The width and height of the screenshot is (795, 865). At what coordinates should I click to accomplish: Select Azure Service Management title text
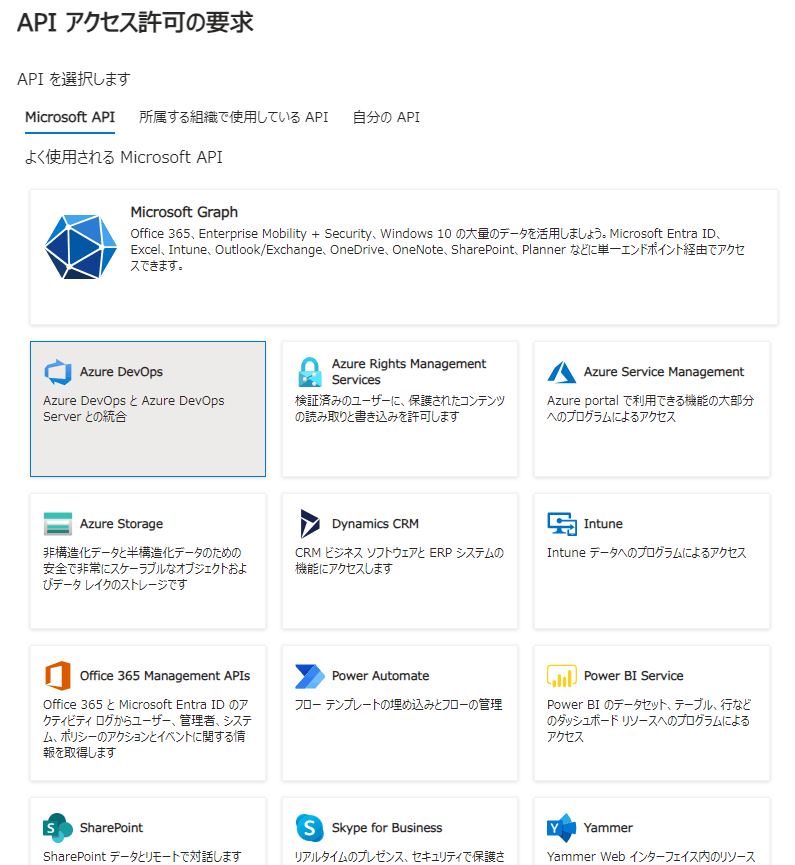(664, 372)
